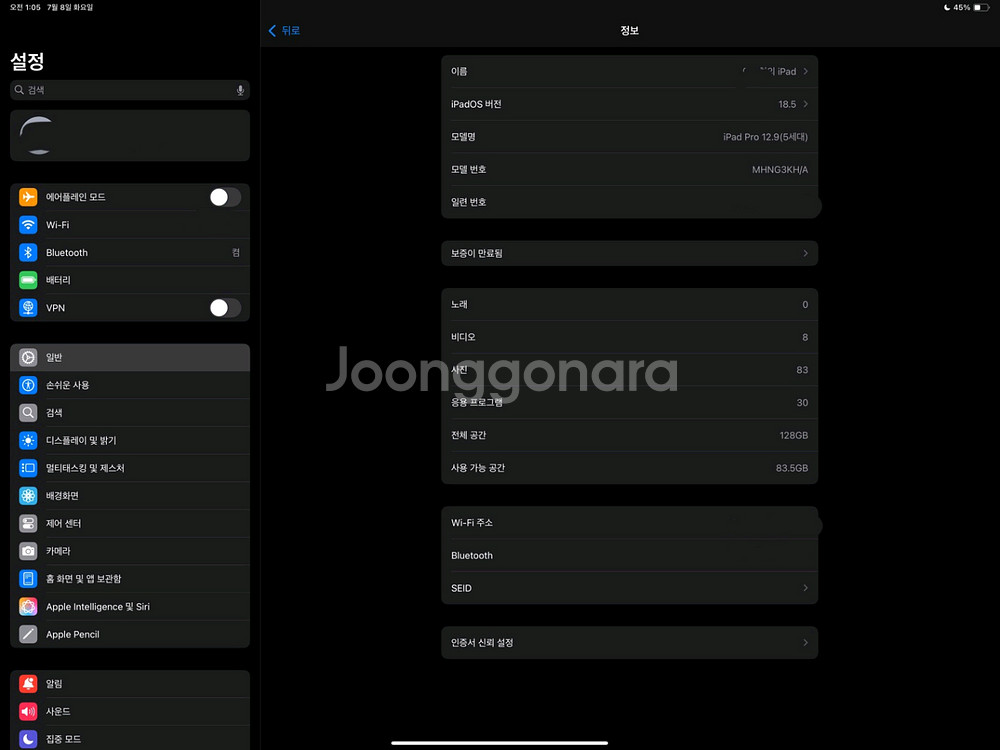Expand SEID row chevron
This screenshot has height=750, width=1000.
tap(805, 588)
